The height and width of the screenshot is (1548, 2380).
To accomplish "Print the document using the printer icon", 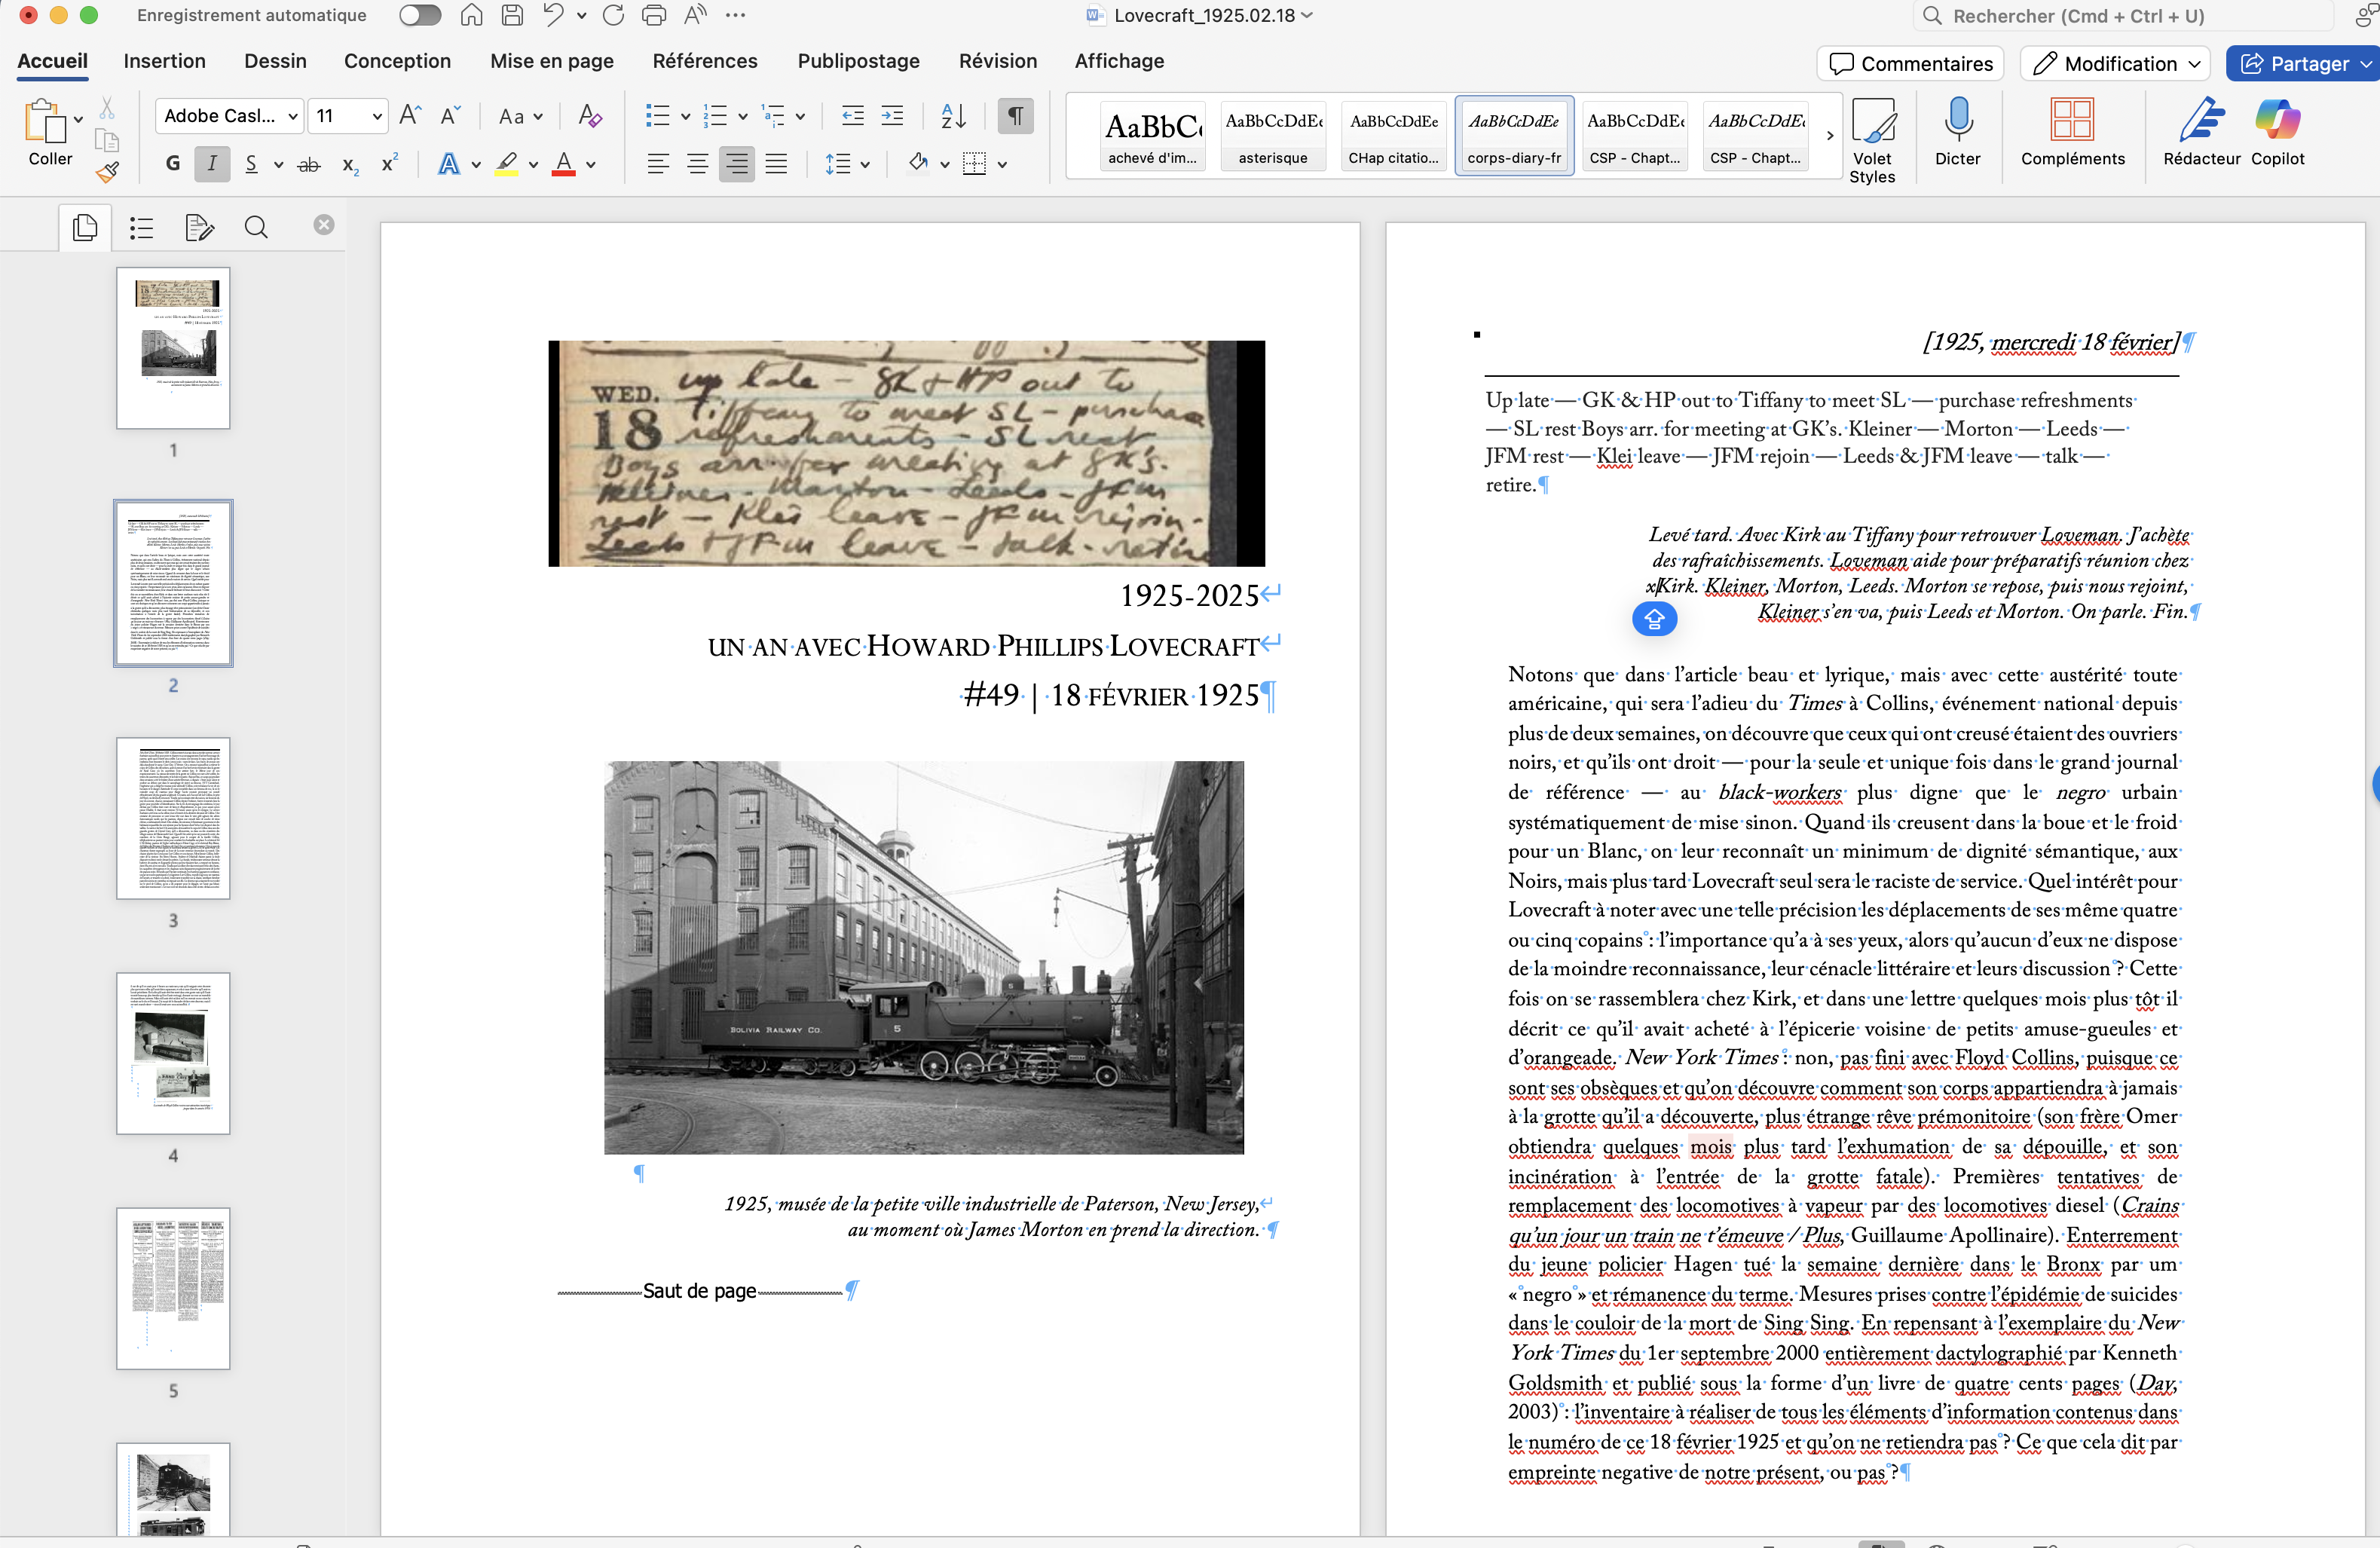I will click(x=654, y=15).
